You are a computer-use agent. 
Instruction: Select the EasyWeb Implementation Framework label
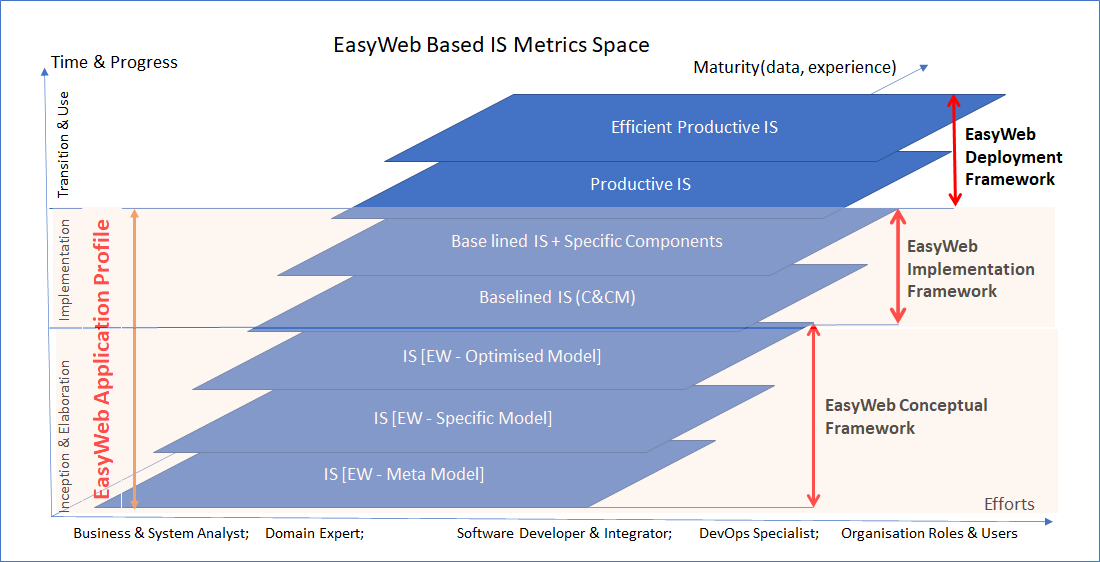[x=970, y=269]
